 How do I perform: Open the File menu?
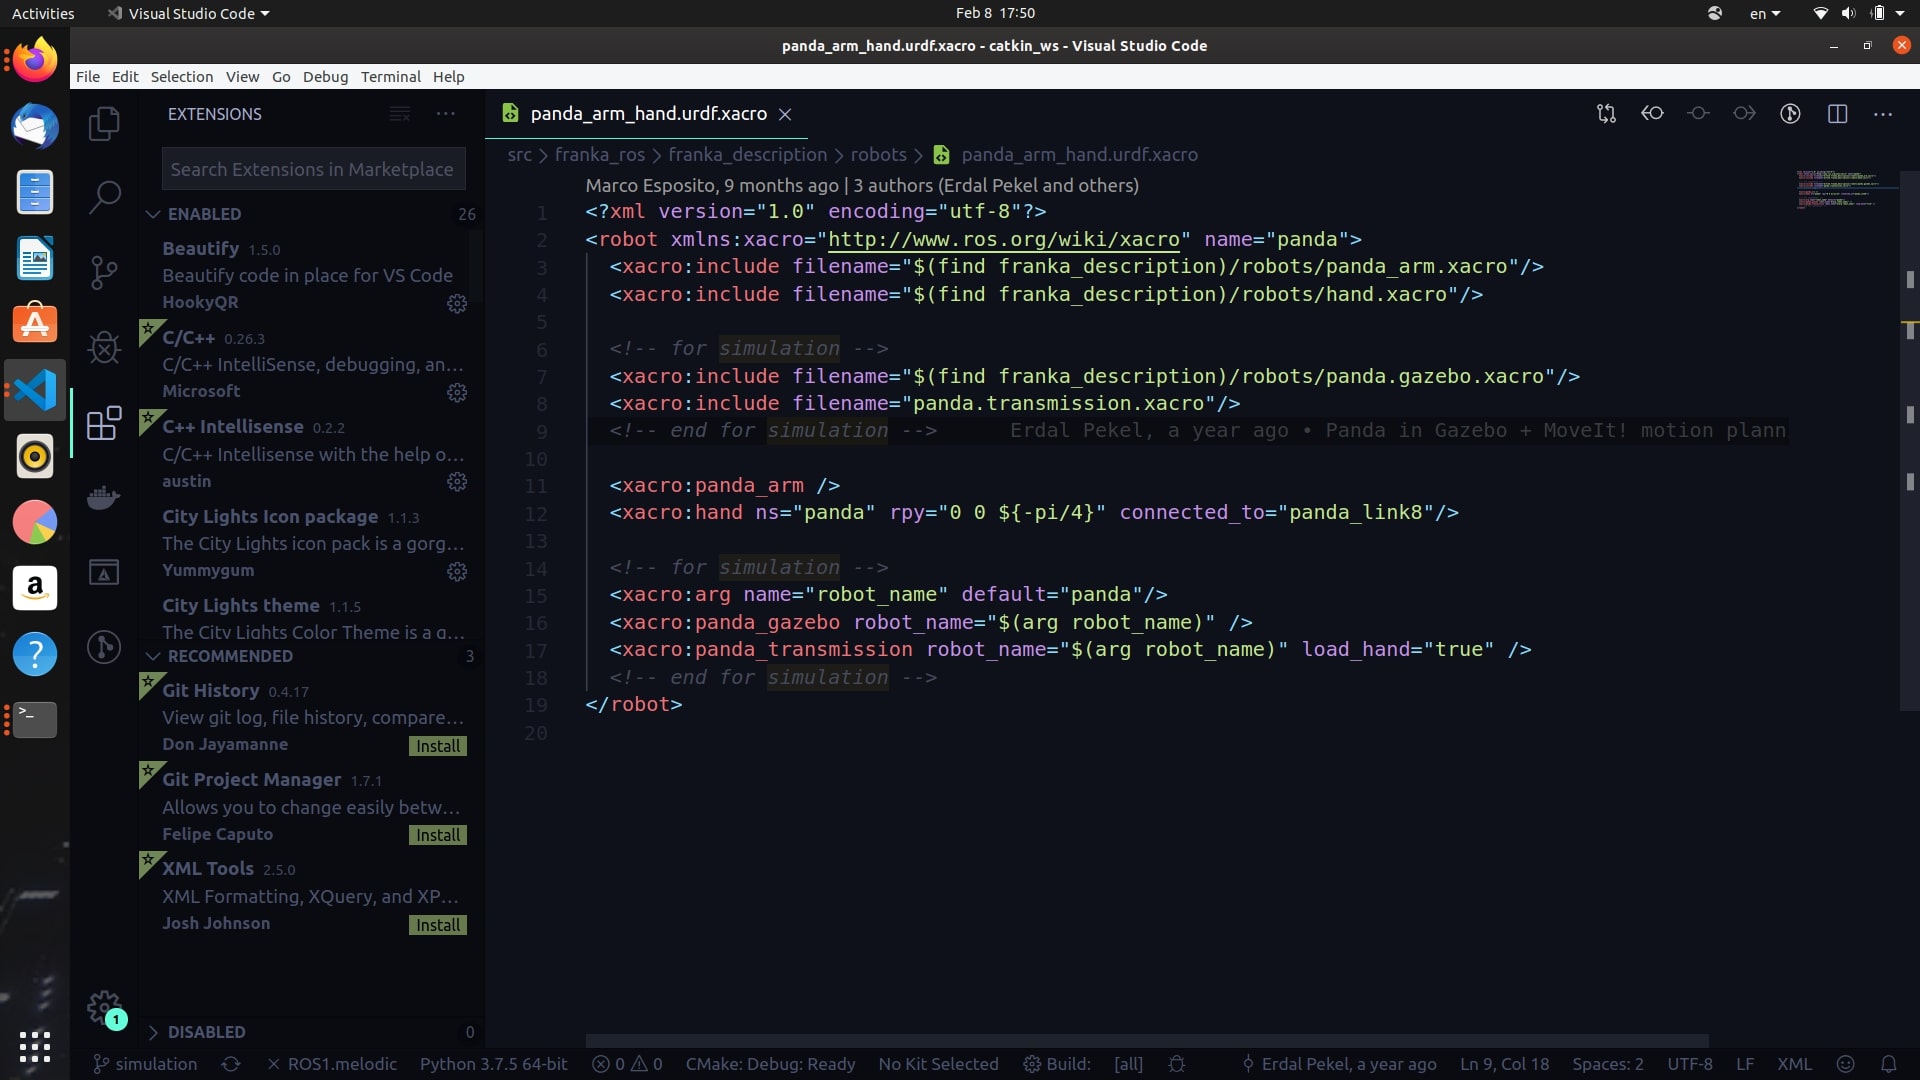[88, 77]
